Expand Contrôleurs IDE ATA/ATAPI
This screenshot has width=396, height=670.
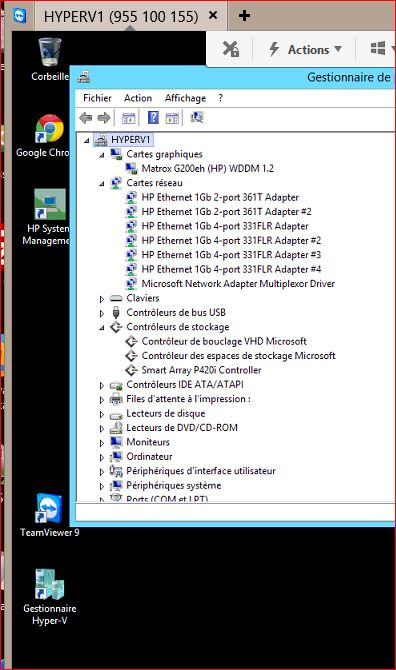tap(102, 385)
